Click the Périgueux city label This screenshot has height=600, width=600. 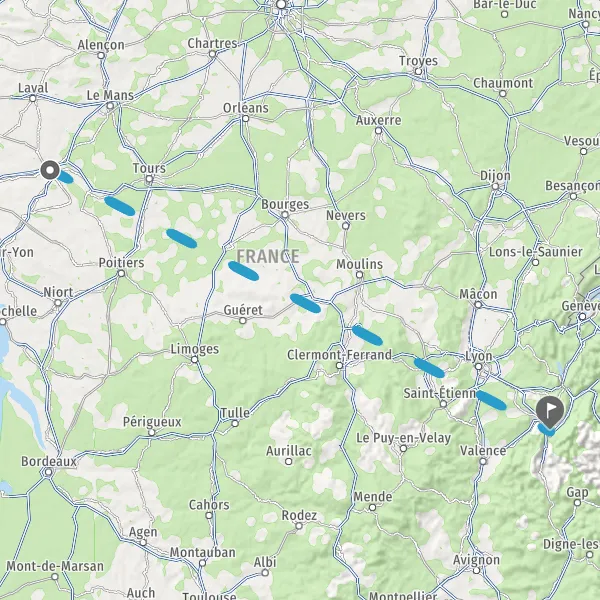point(152,422)
